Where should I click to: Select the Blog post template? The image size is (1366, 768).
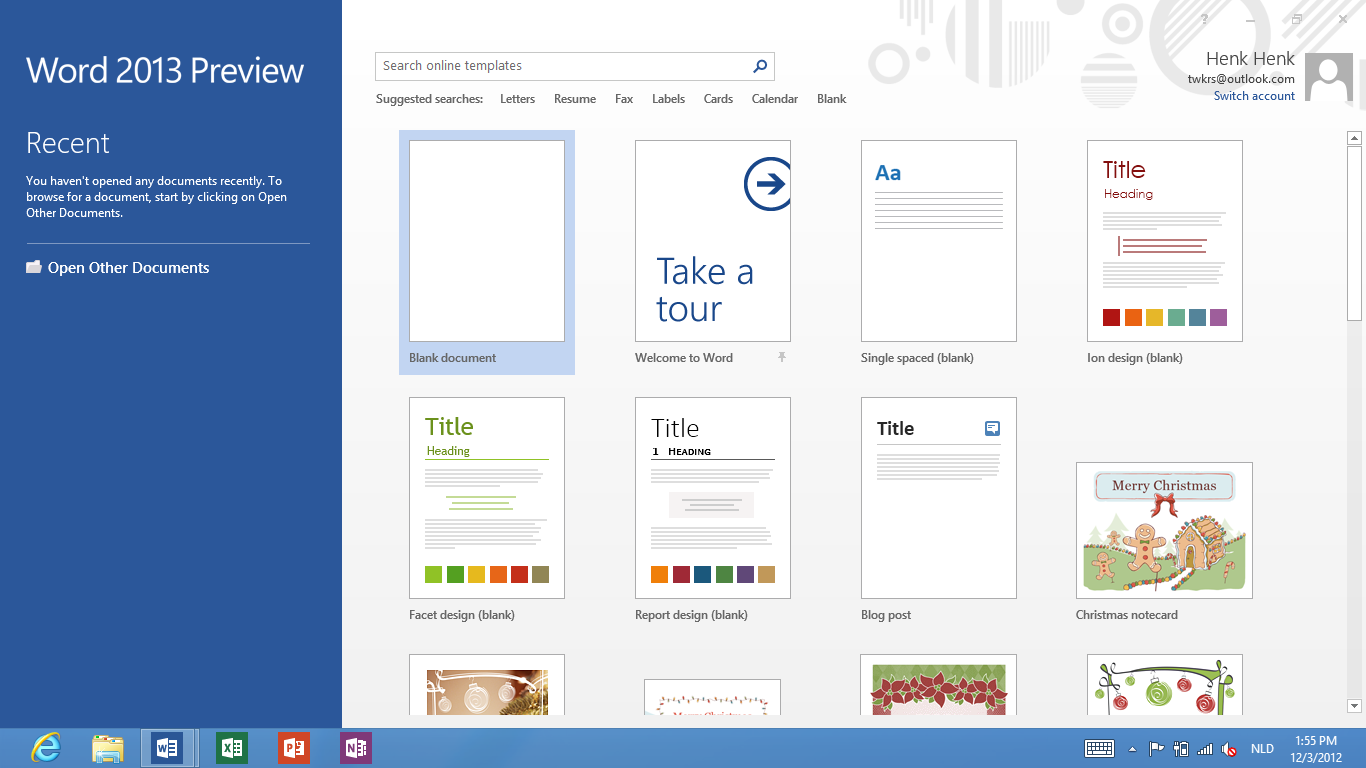coord(939,498)
